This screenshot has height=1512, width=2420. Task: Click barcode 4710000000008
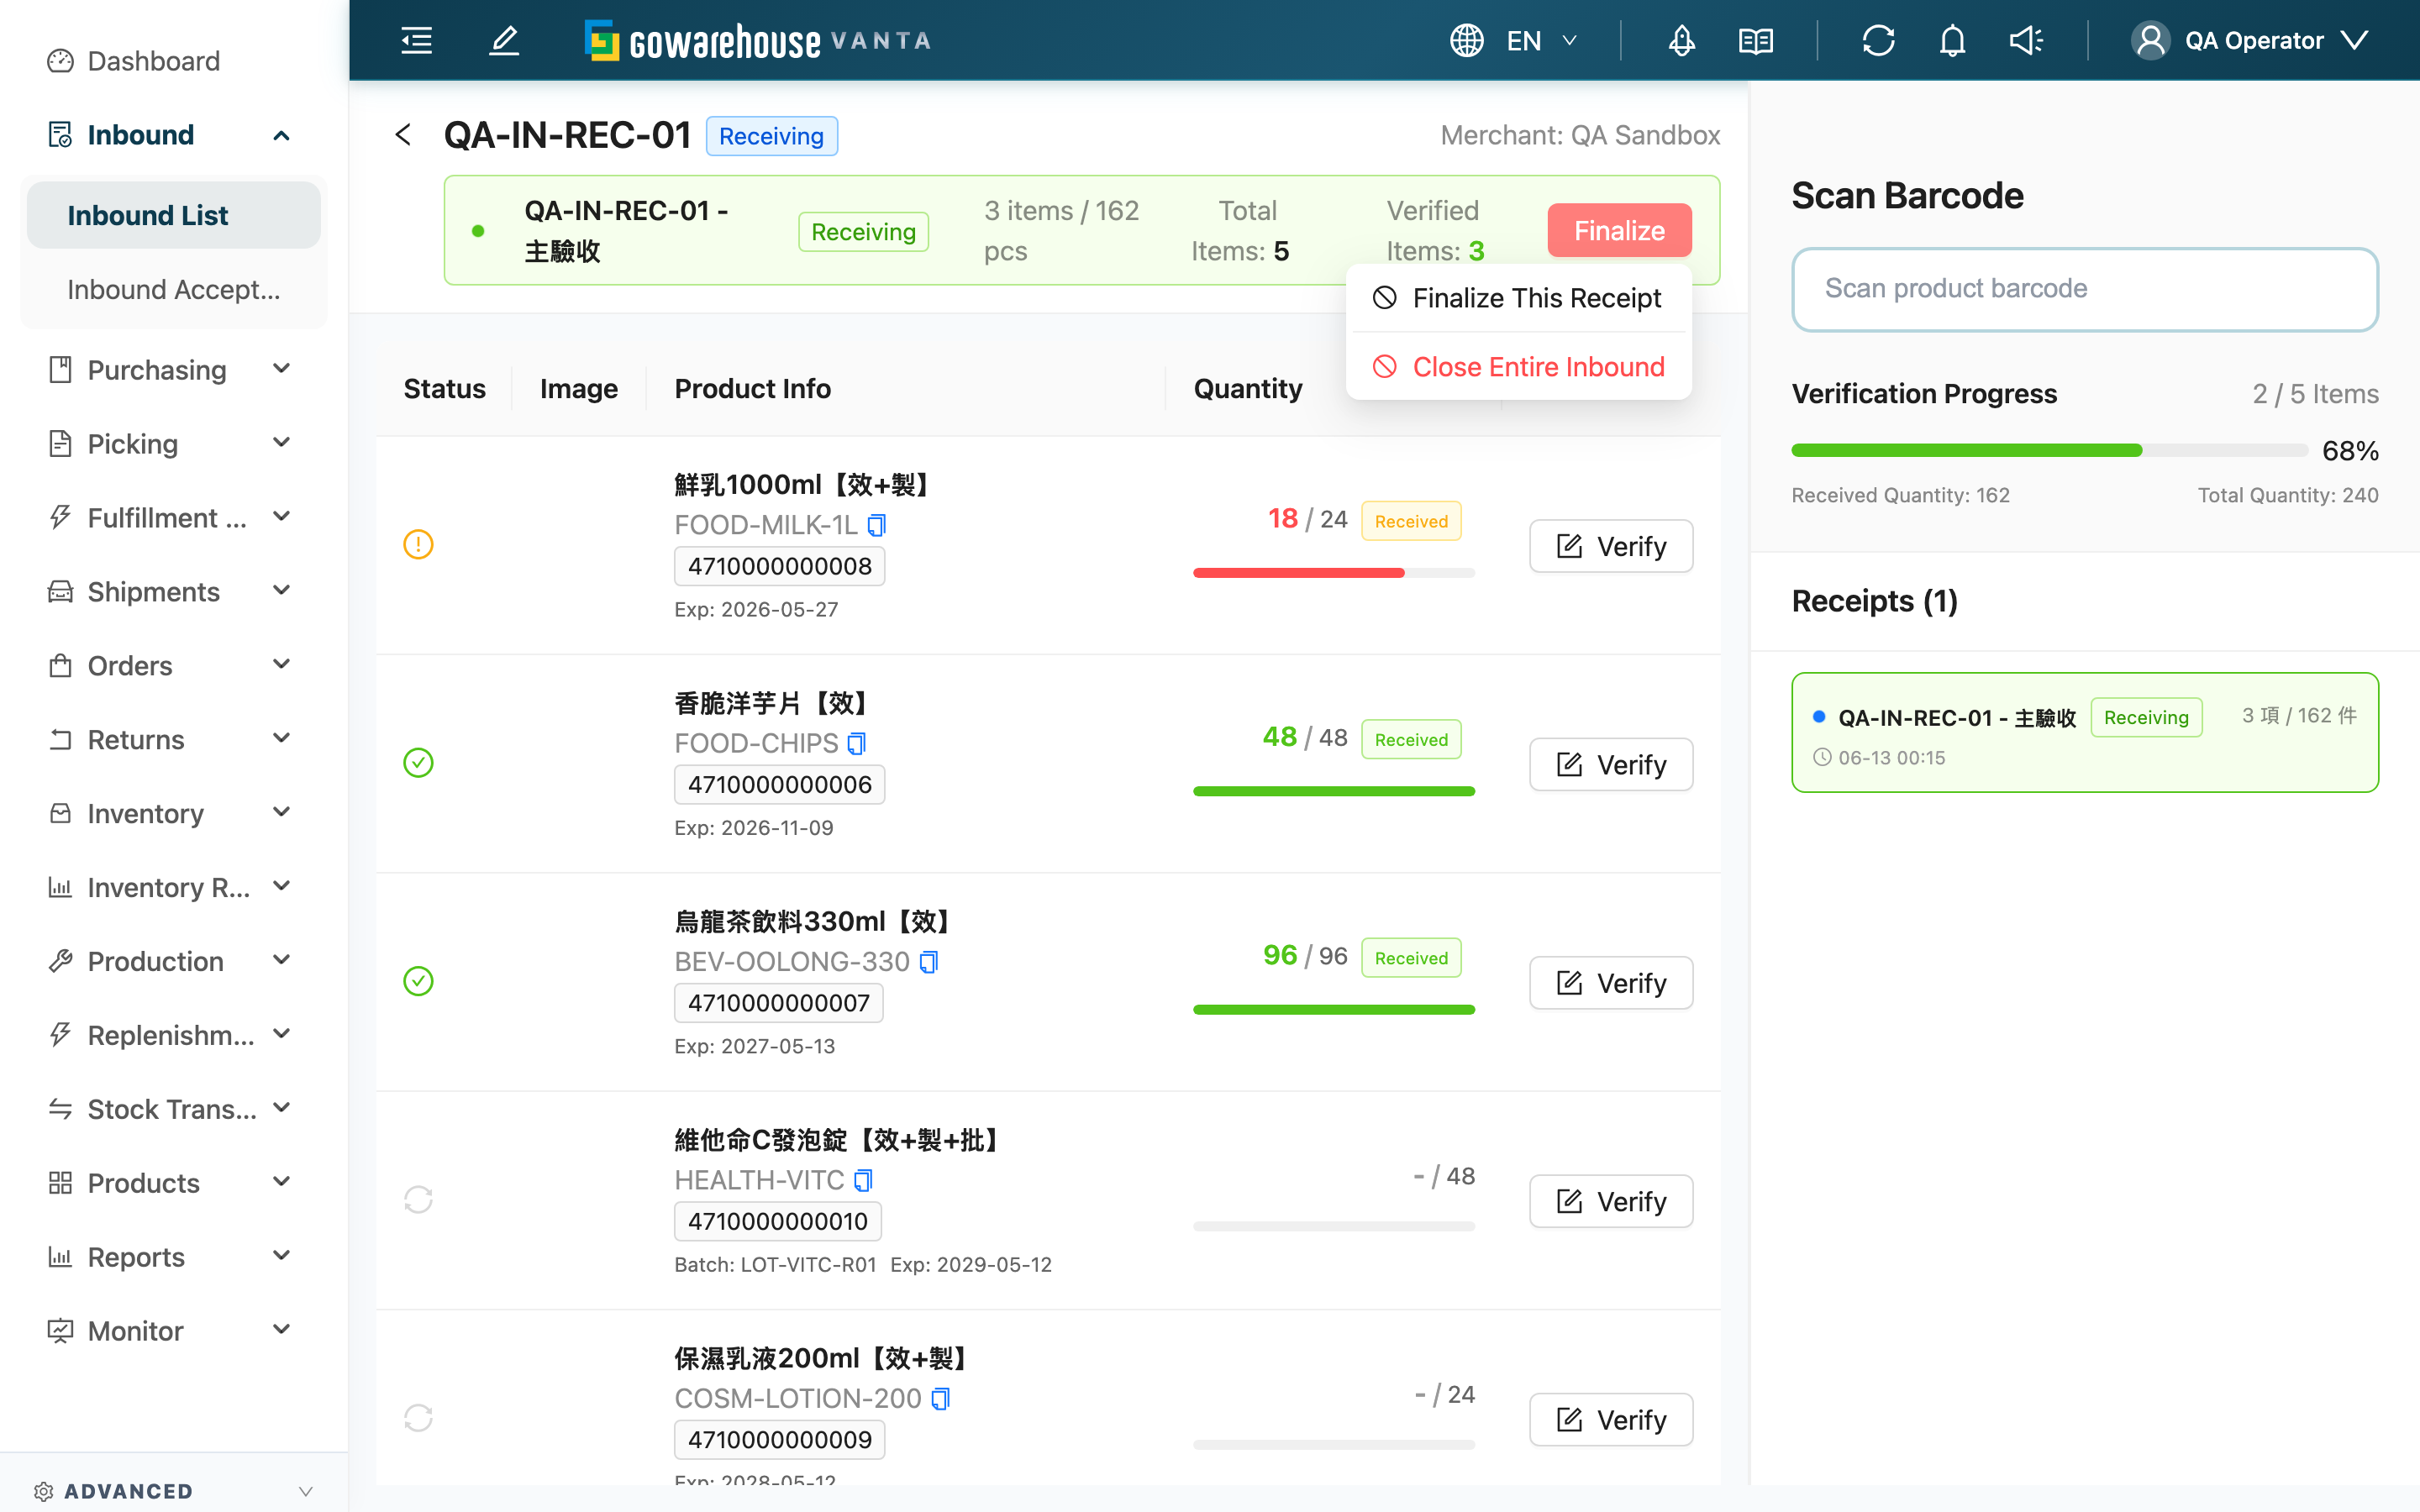(780, 566)
